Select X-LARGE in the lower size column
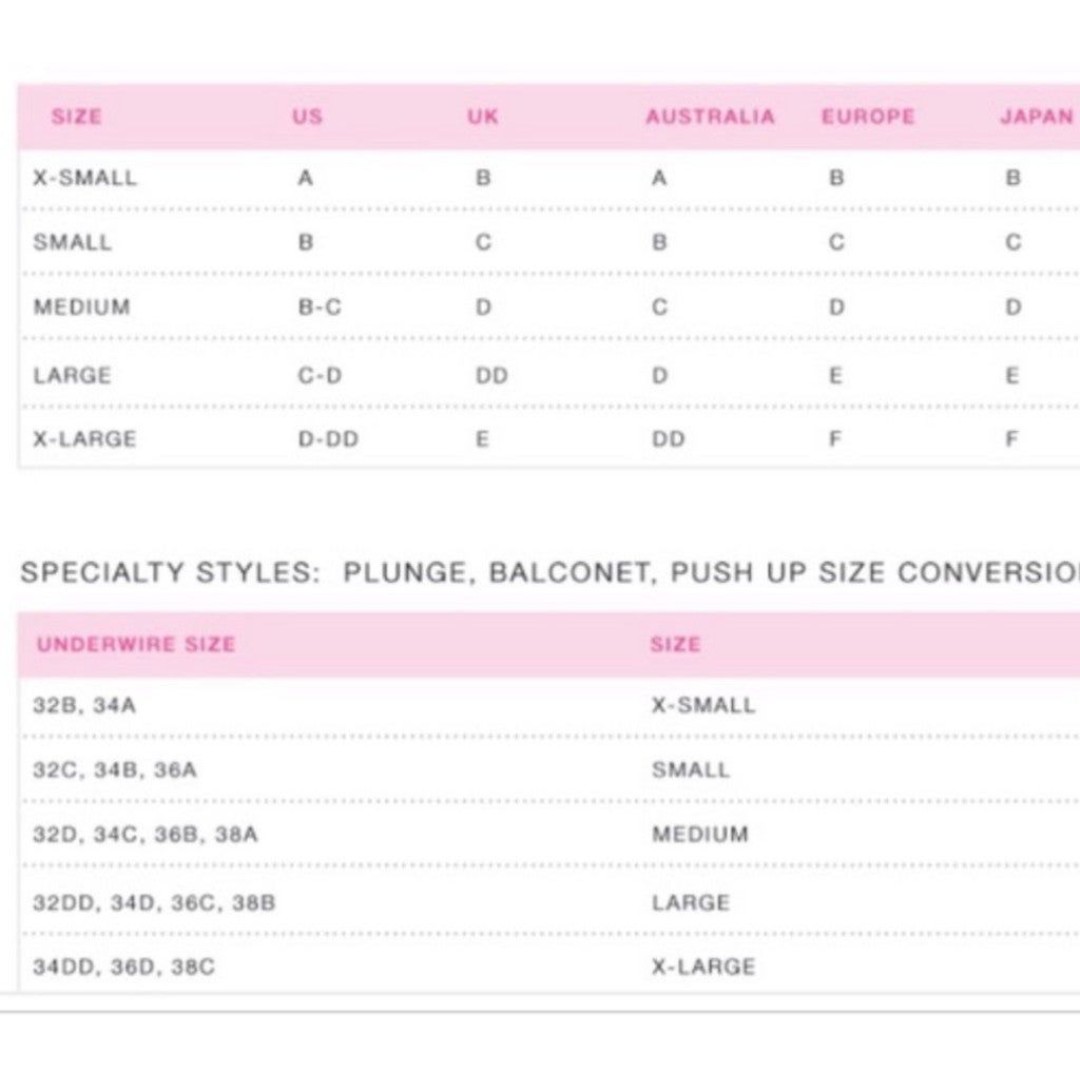 704,967
